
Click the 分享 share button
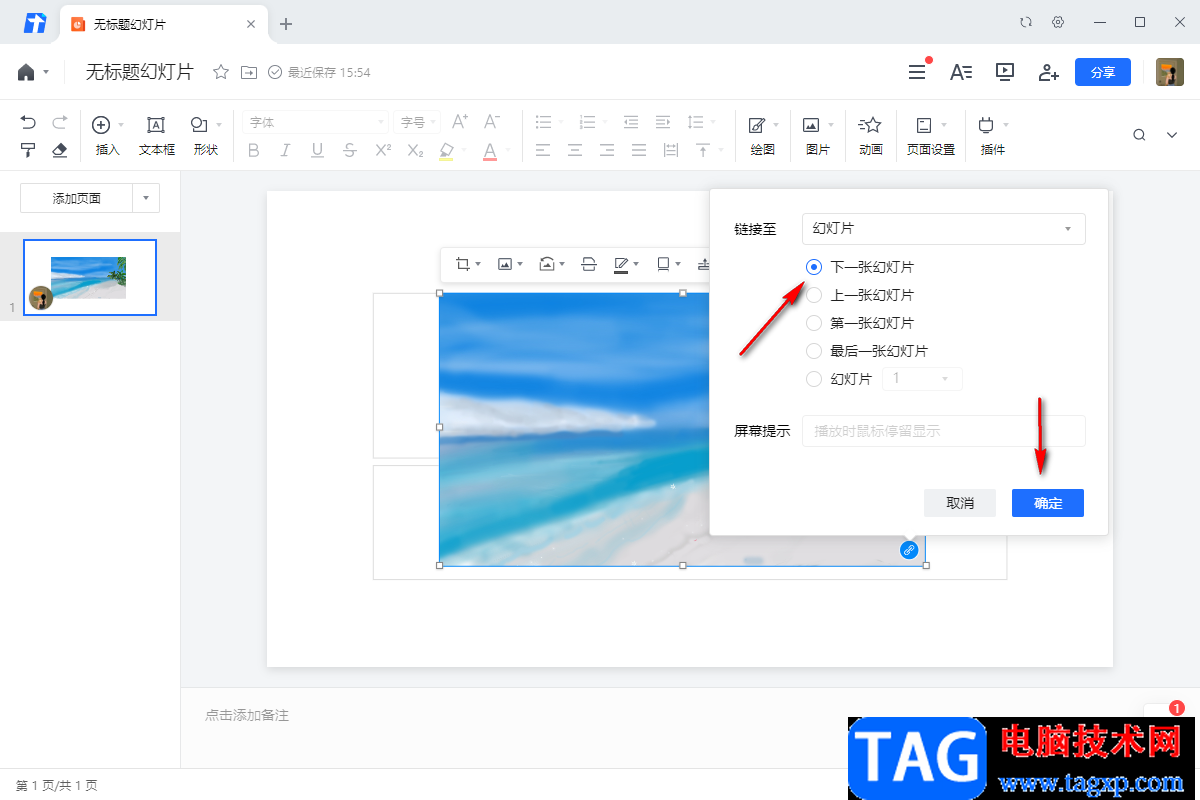[1103, 72]
